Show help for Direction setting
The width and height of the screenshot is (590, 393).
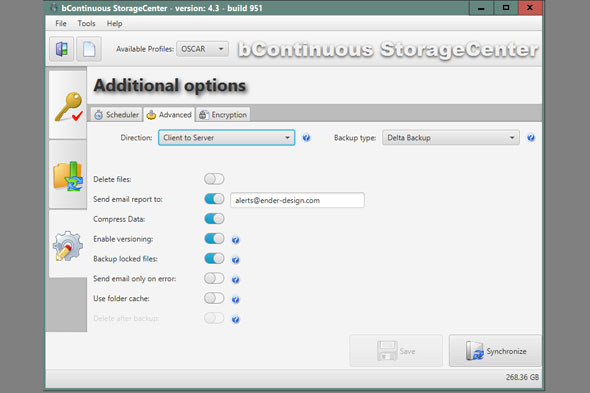pyautogui.click(x=306, y=138)
